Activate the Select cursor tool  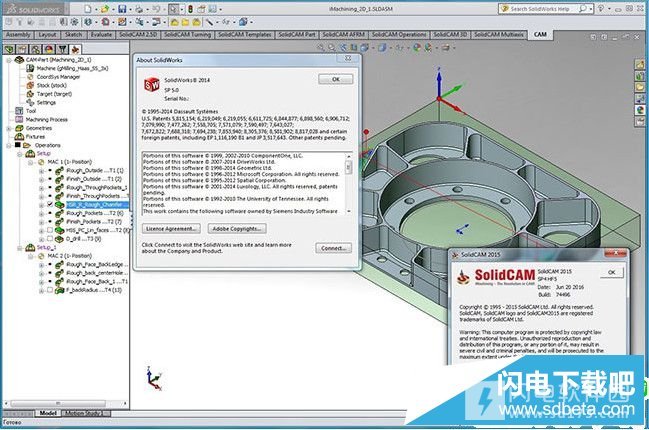(x=173, y=8)
